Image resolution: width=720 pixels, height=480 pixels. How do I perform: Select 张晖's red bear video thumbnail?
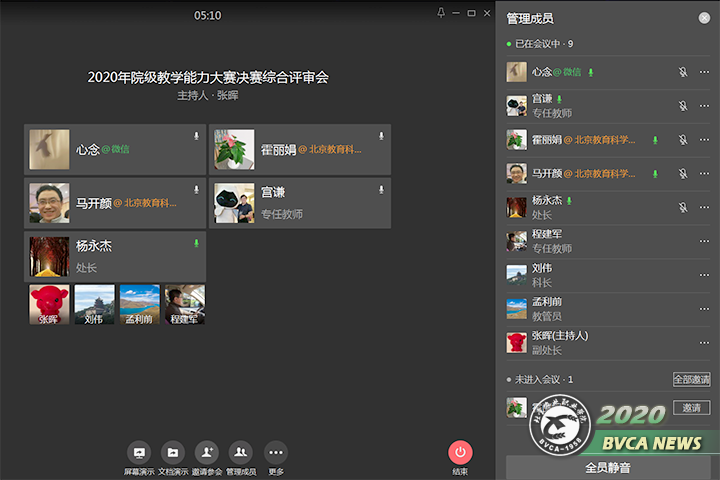(49, 305)
